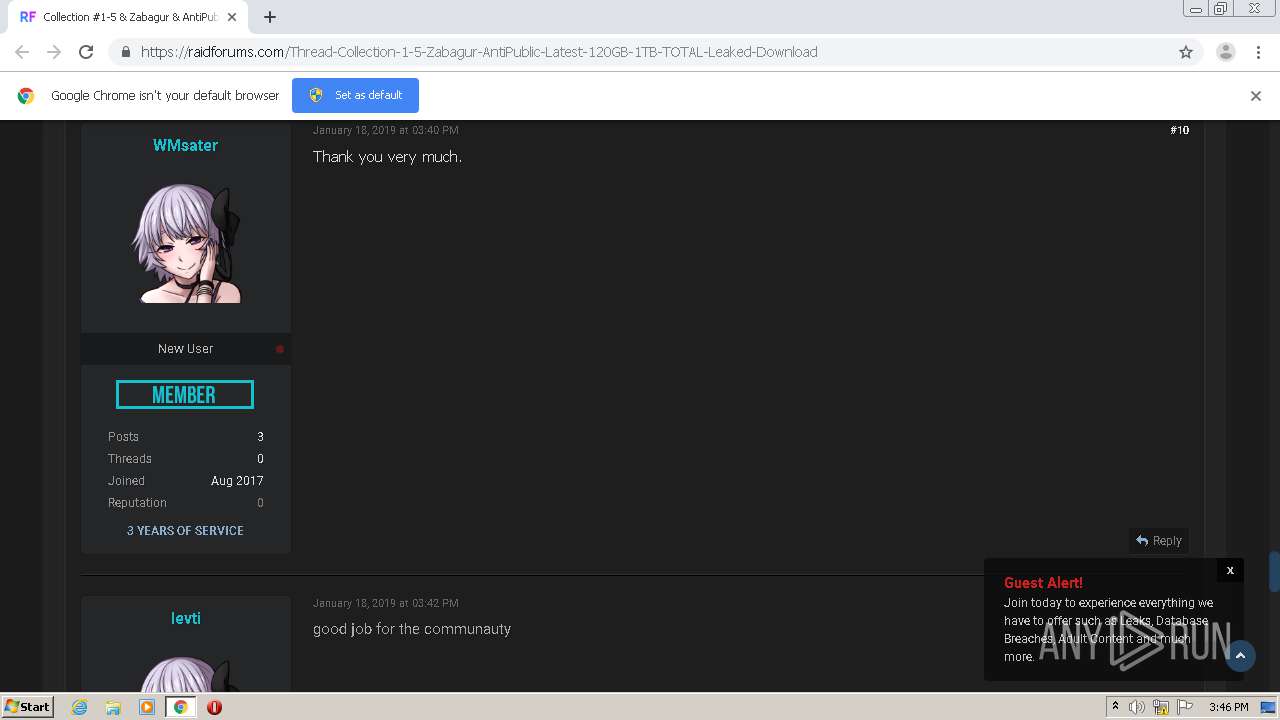View site info via the padlock icon
The width and height of the screenshot is (1280, 720).
pyautogui.click(x=125, y=52)
